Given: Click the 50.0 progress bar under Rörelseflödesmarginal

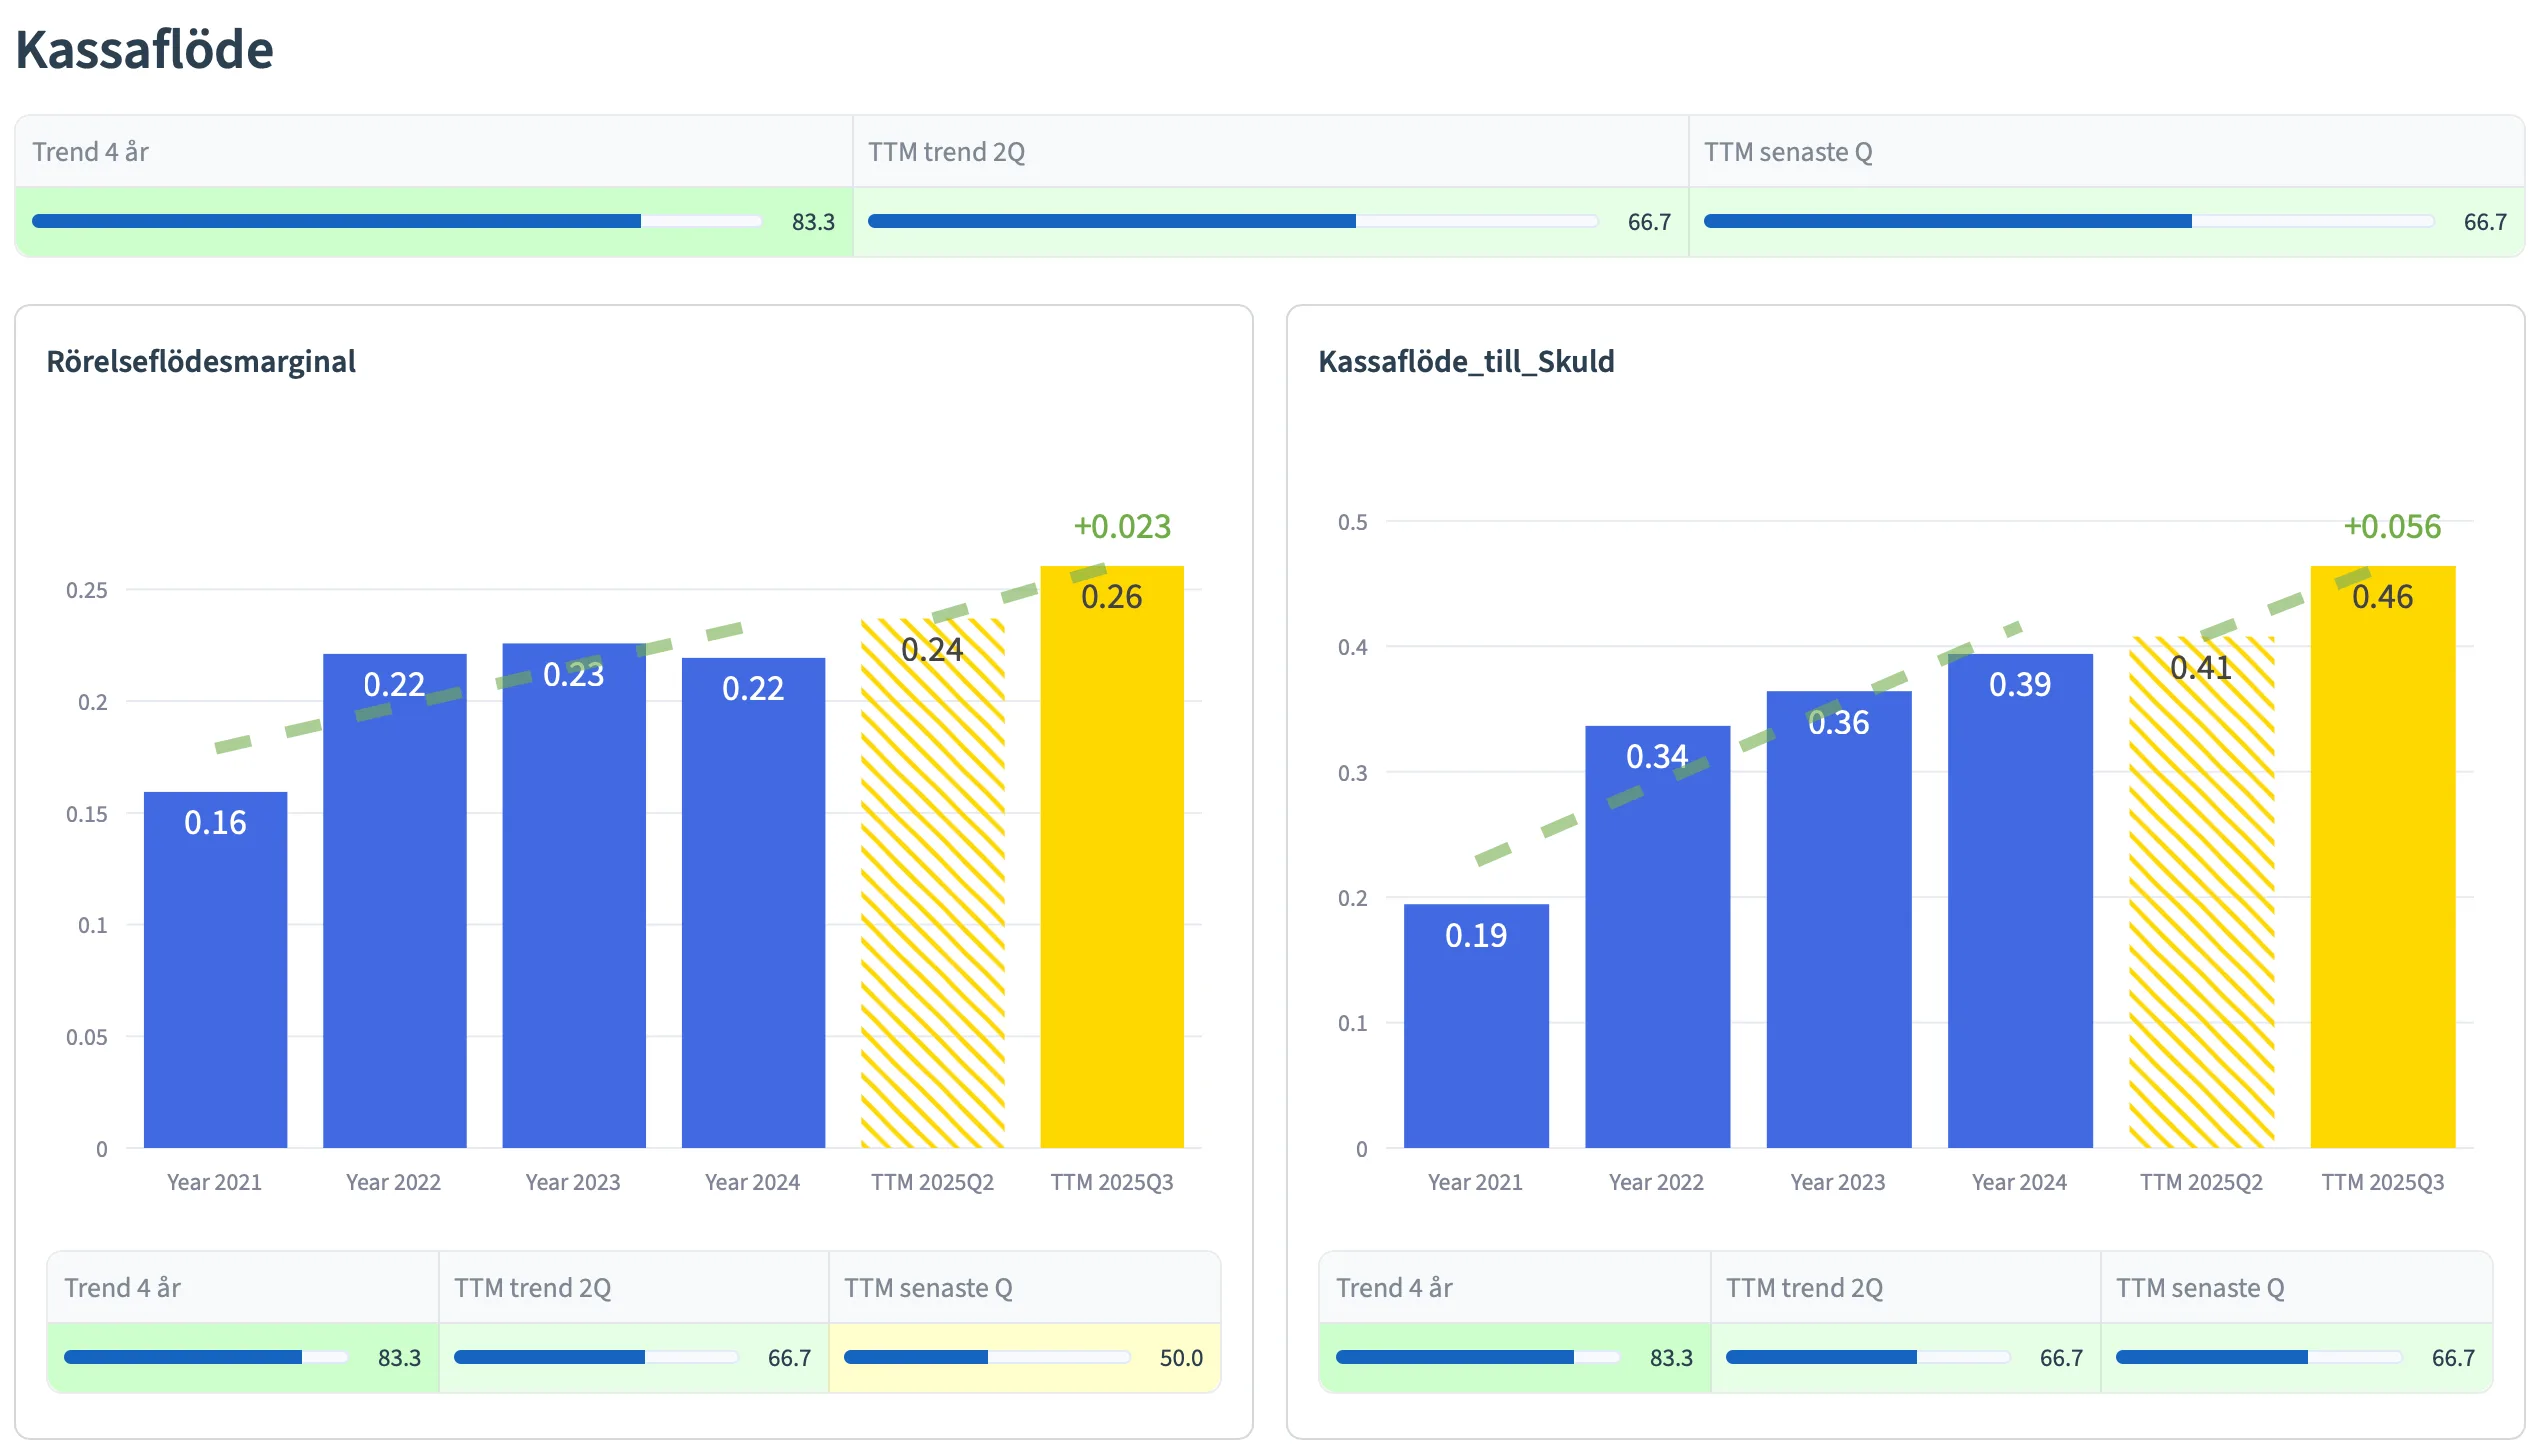Looking at the screenshot, I should pyautogui.click(x=986, y=1357).
